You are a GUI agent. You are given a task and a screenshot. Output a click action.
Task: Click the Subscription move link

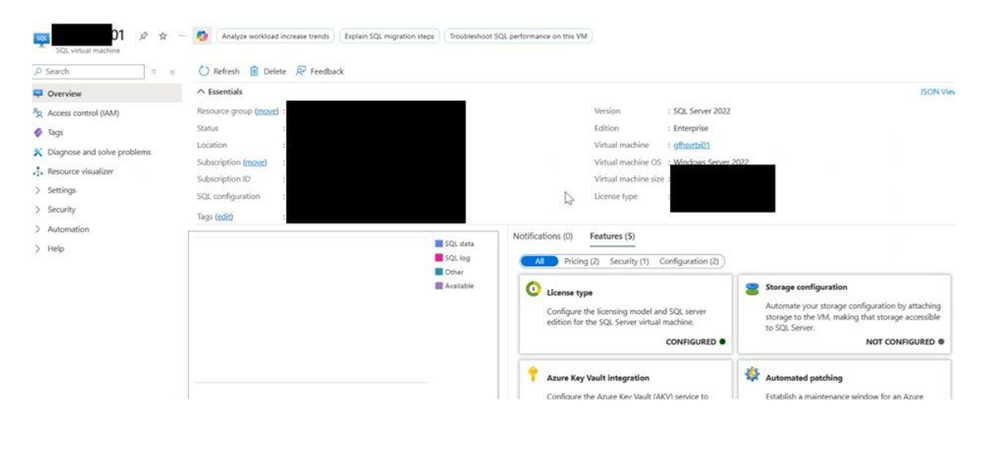click(255, 162)
